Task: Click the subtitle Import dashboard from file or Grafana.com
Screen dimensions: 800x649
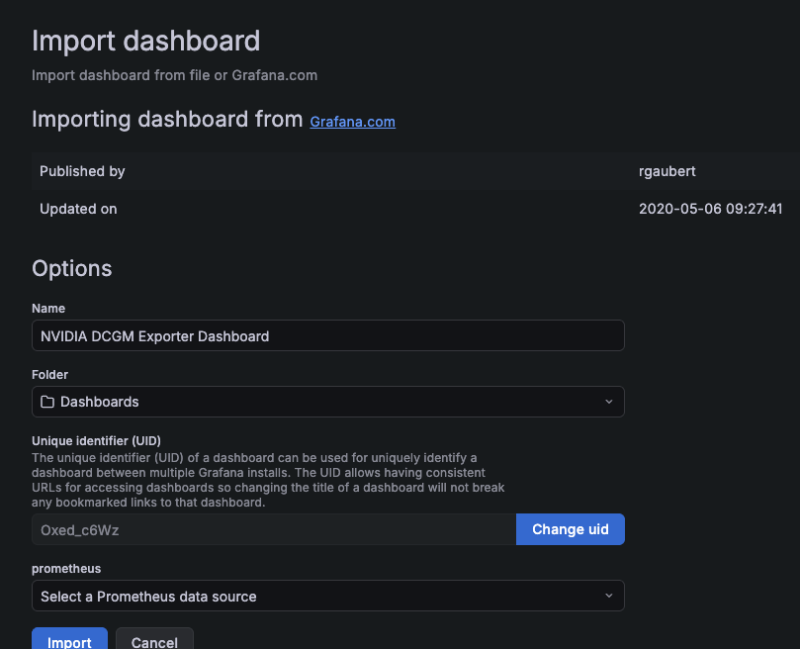Action: click(x=174, y=76)
